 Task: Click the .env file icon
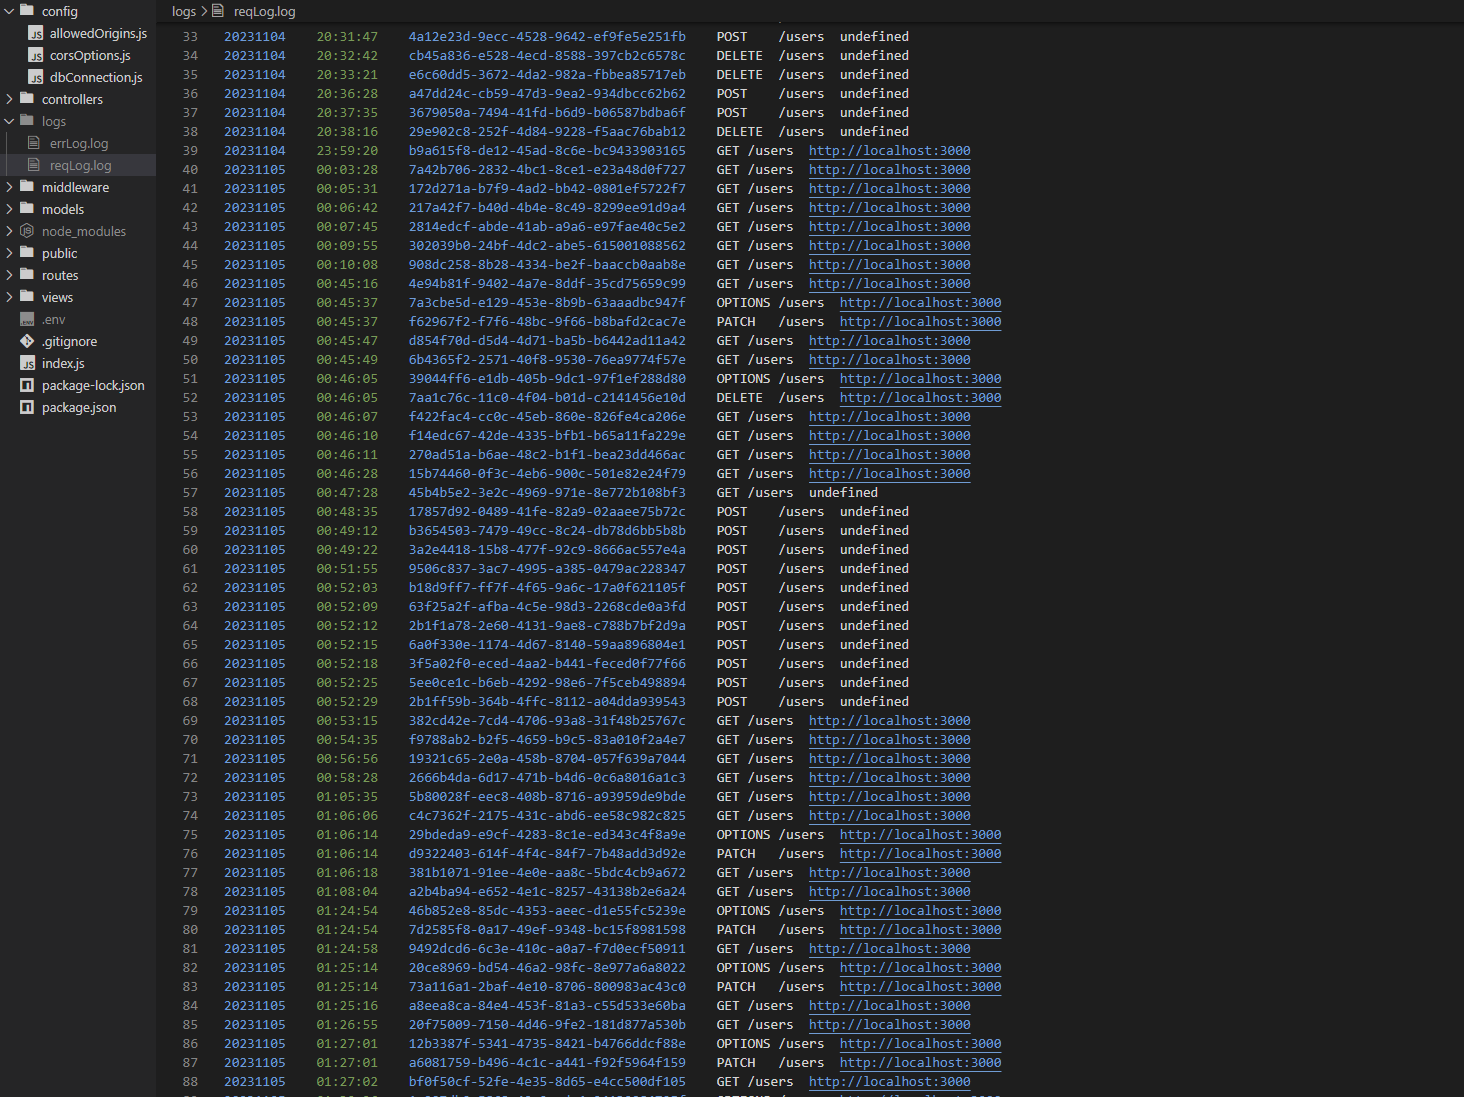pyautogui.click(x=27, y=319)
